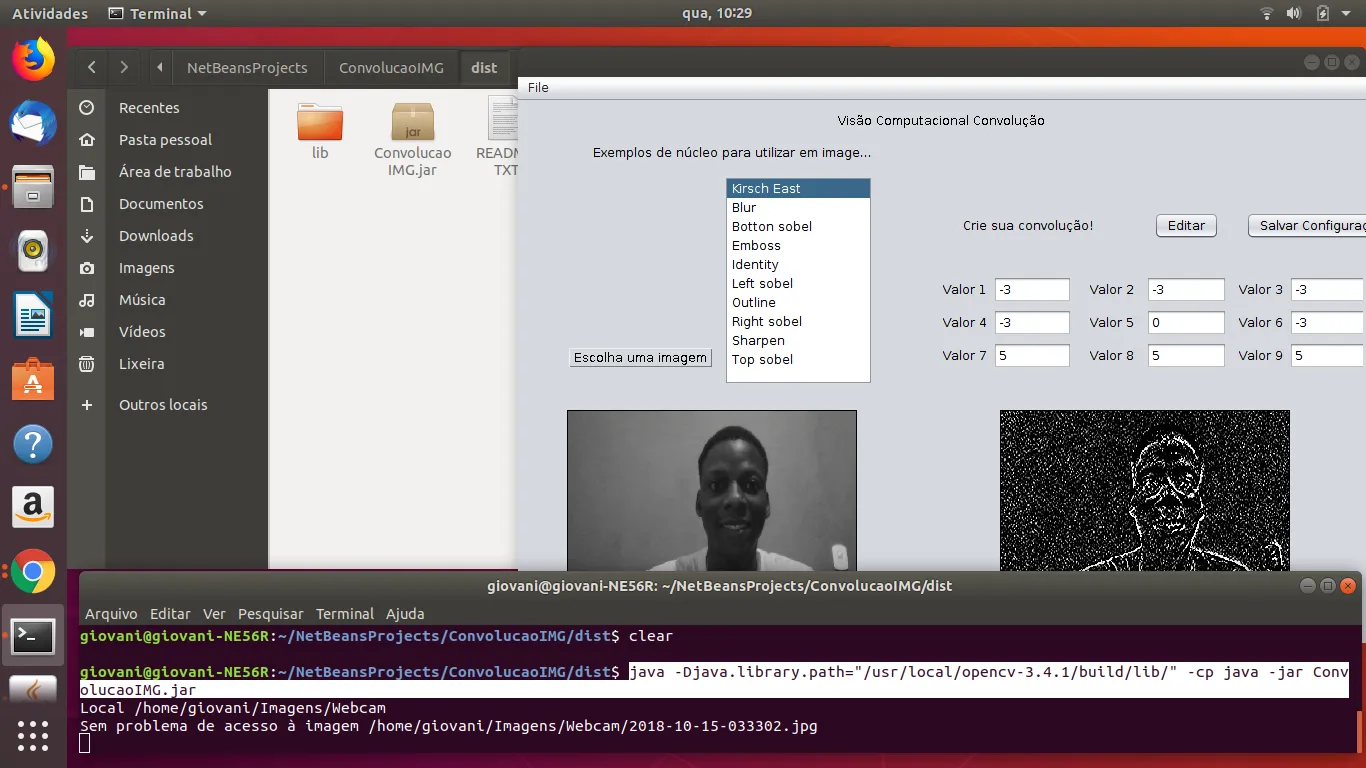The height and width of the screenshot is (768, 1366).
Task: Show Applications grid in the dock
Action: 33,735
